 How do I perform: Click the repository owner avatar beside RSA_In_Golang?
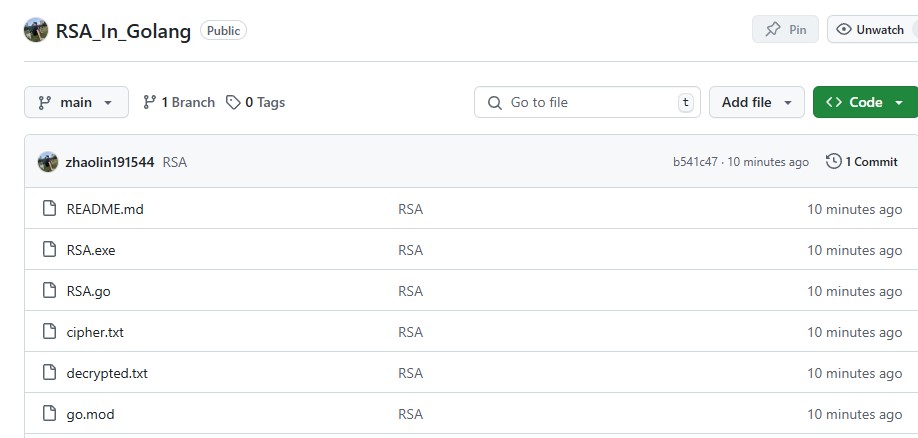pyautogui.click(x=36, y=30)
